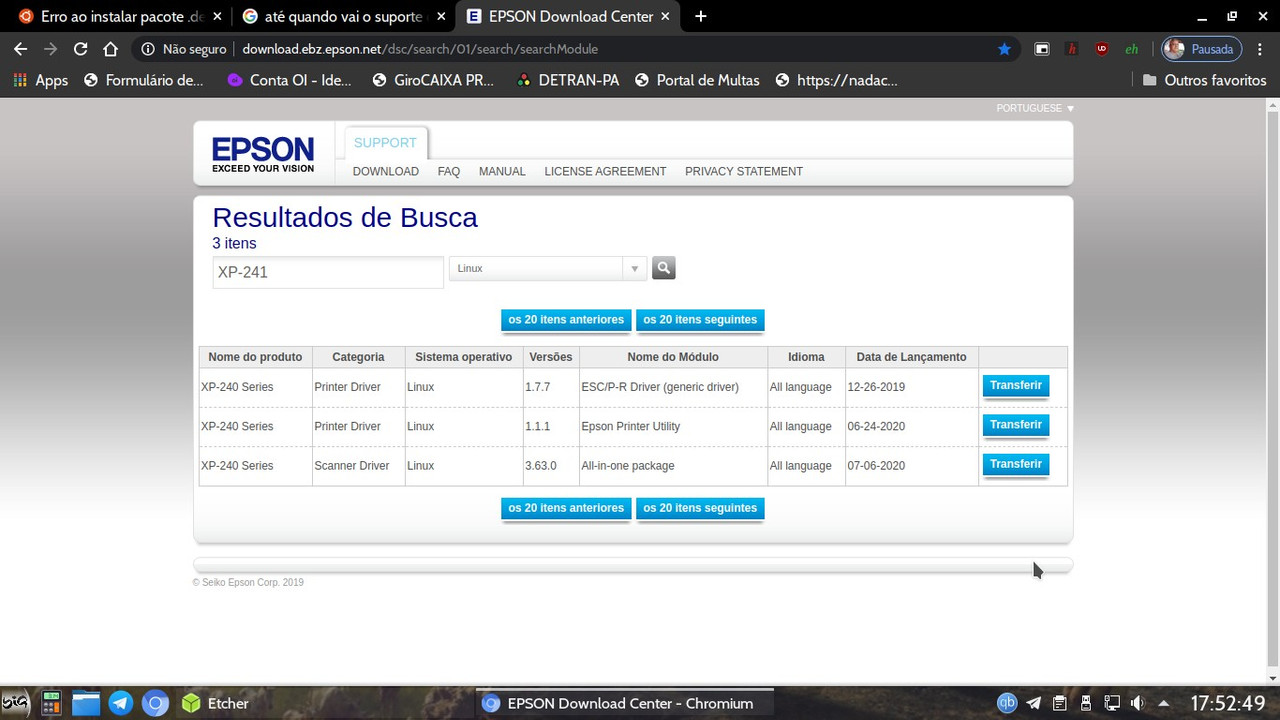Click top 'os 20 itens anteriores' button
The width and height of the screenshot is (1280, 720).
(x=566, y=320)
